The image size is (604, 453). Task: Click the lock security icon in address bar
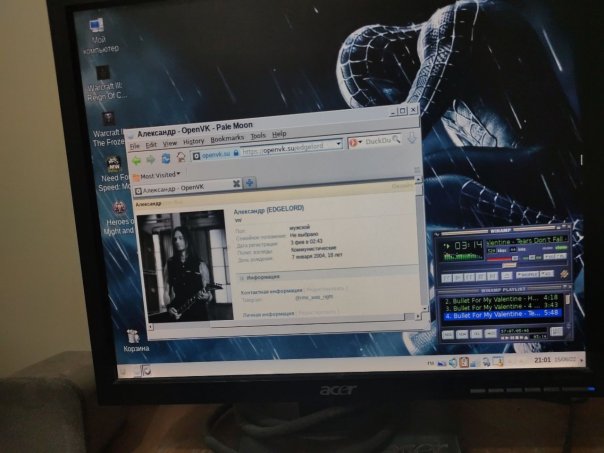pyautogui.click(x=236, y=153)
